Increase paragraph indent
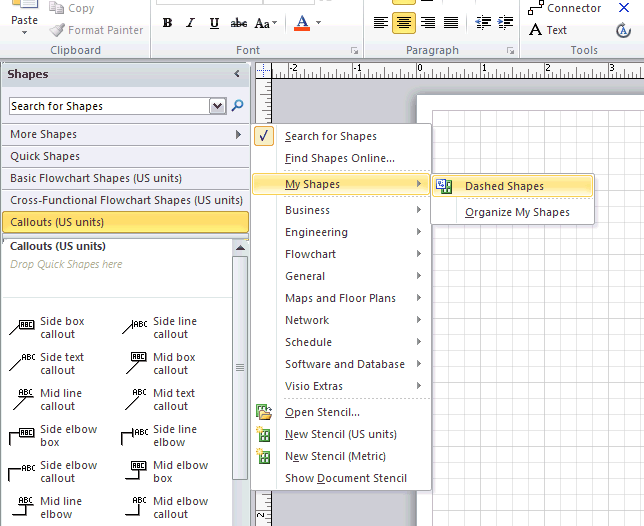This screenshot has width=644, height=526. 505,22
